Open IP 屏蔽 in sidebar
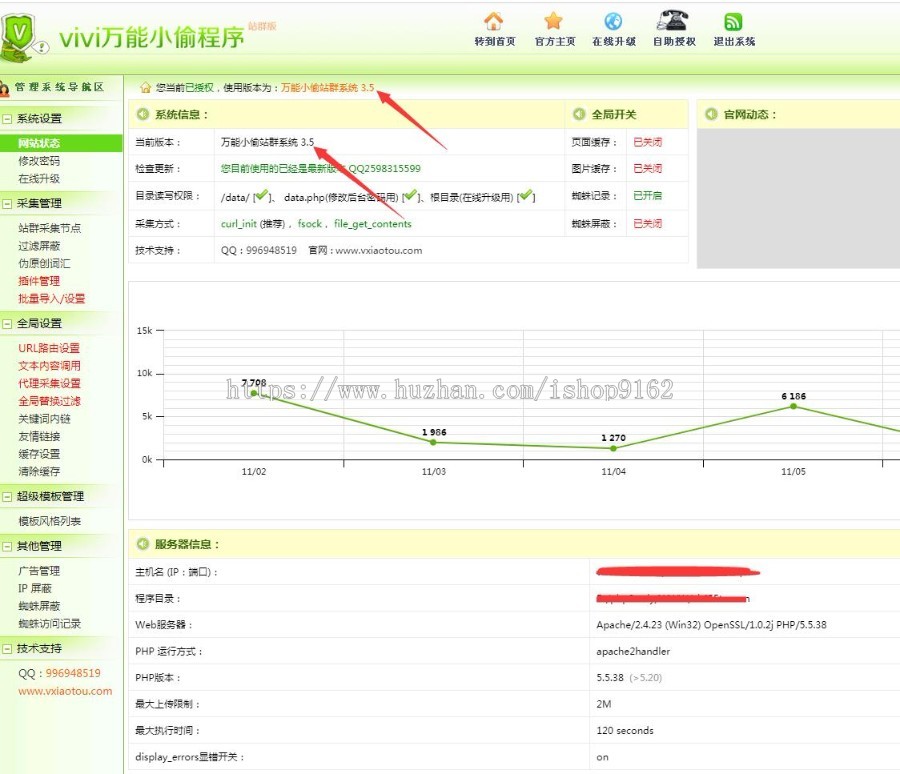Image resolution: width=900 pixels, height=774 pixels. tap(34, 589)
